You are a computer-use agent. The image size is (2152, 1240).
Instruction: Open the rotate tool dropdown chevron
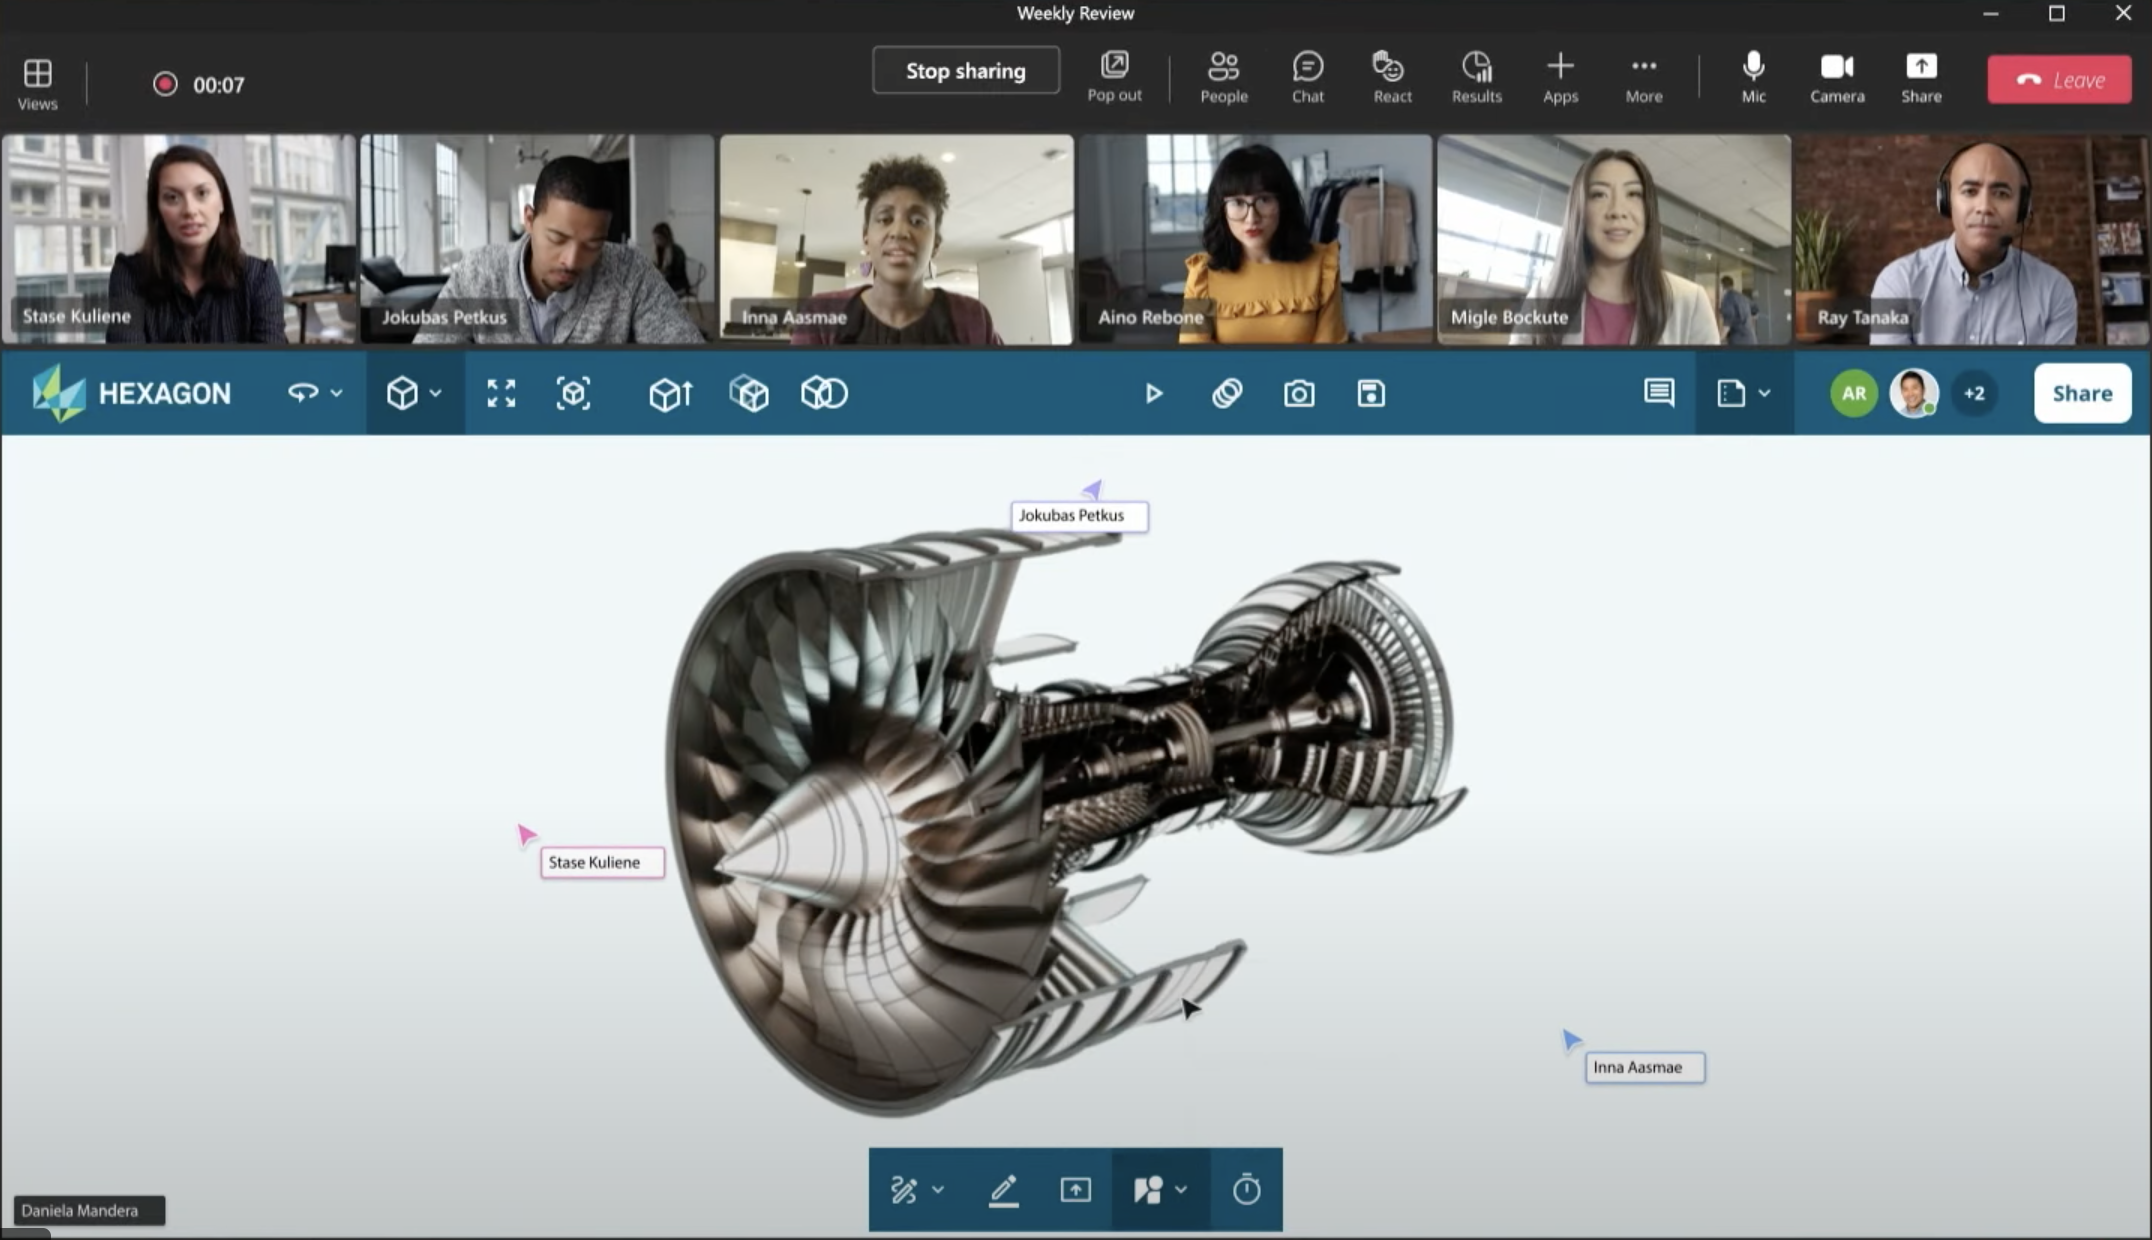337,393
